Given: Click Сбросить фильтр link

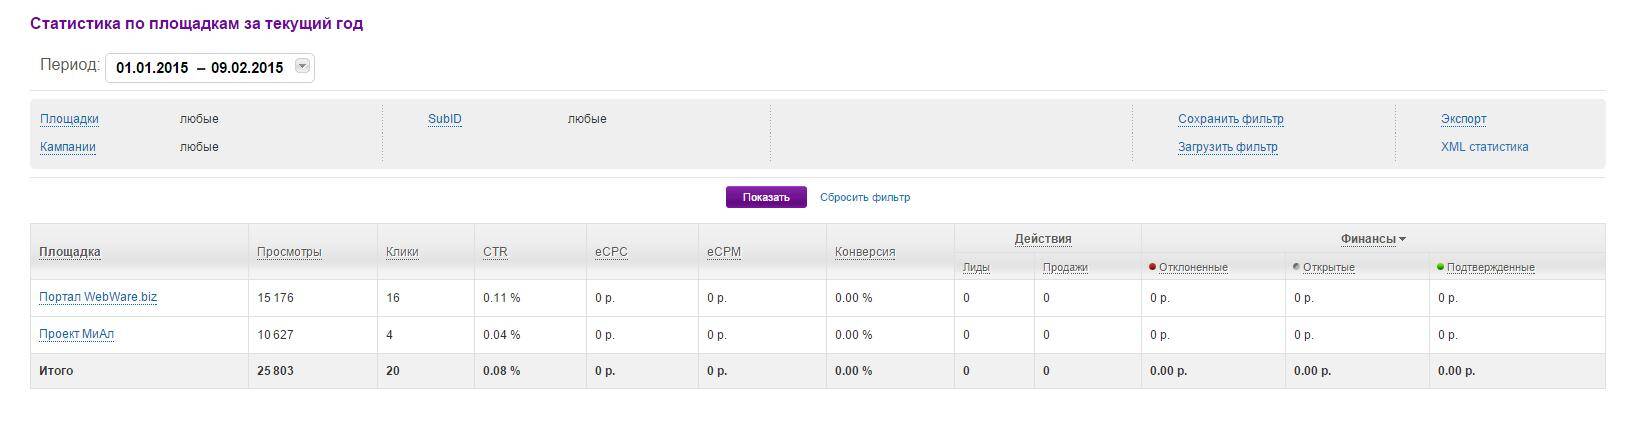Looking at the screenshot, I should (865, 197).
